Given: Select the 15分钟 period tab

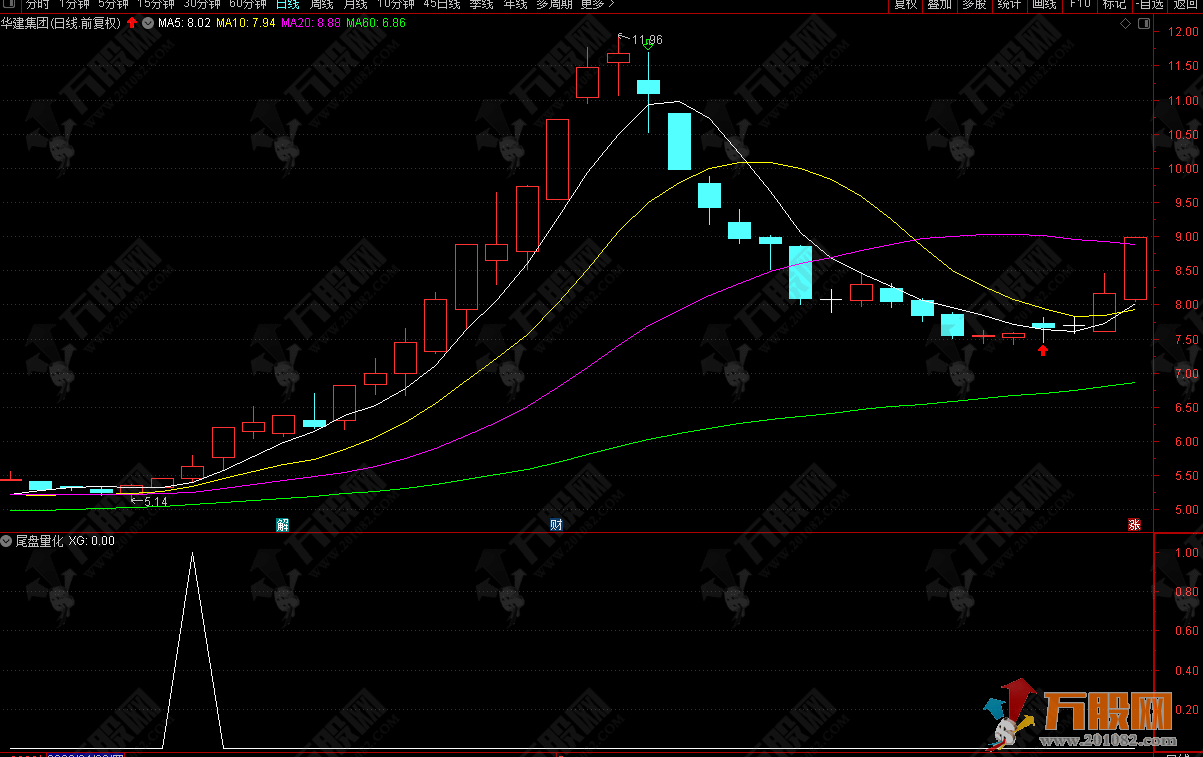Looking at the screenshot, I should [155, 4].
